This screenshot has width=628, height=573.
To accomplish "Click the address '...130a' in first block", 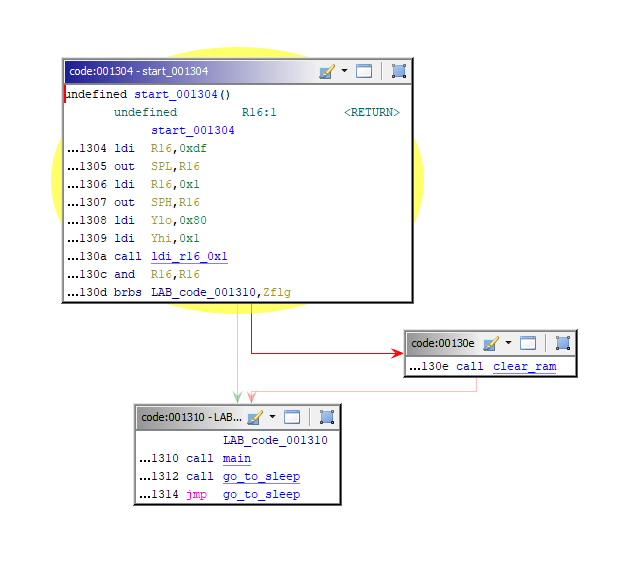I will coord(87,257).
